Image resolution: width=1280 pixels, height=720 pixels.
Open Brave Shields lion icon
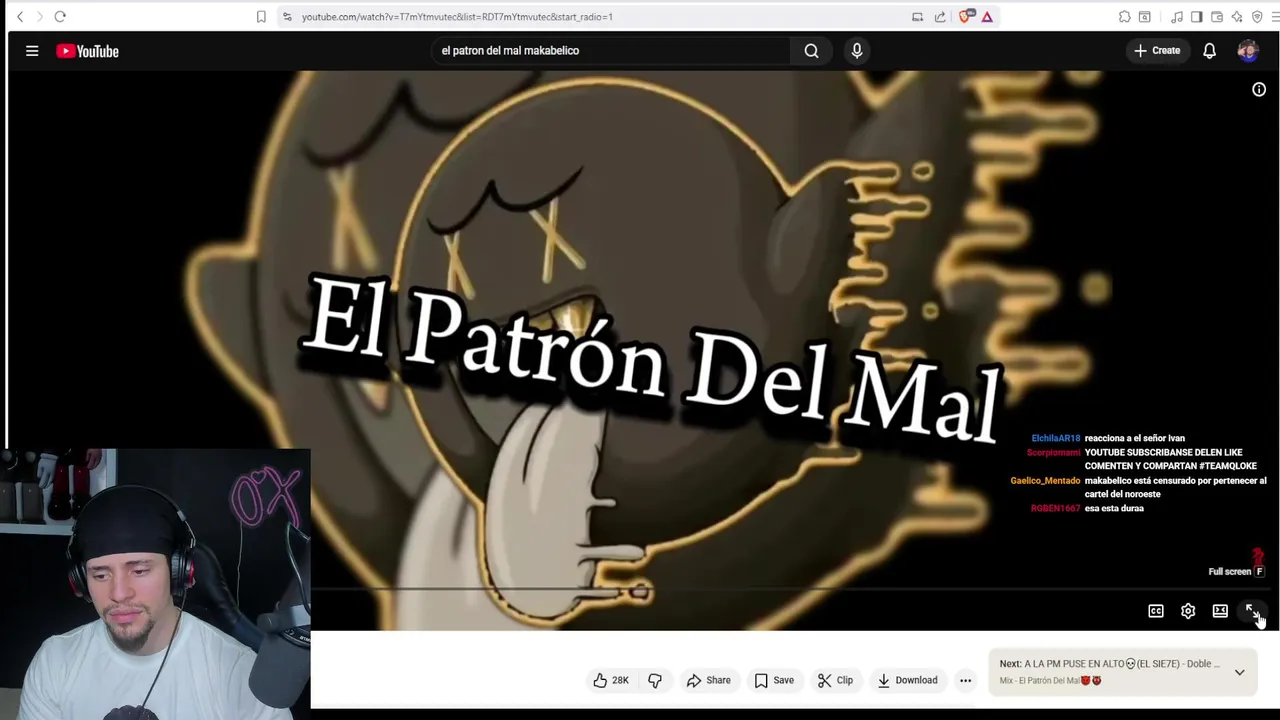click(965, 17)
